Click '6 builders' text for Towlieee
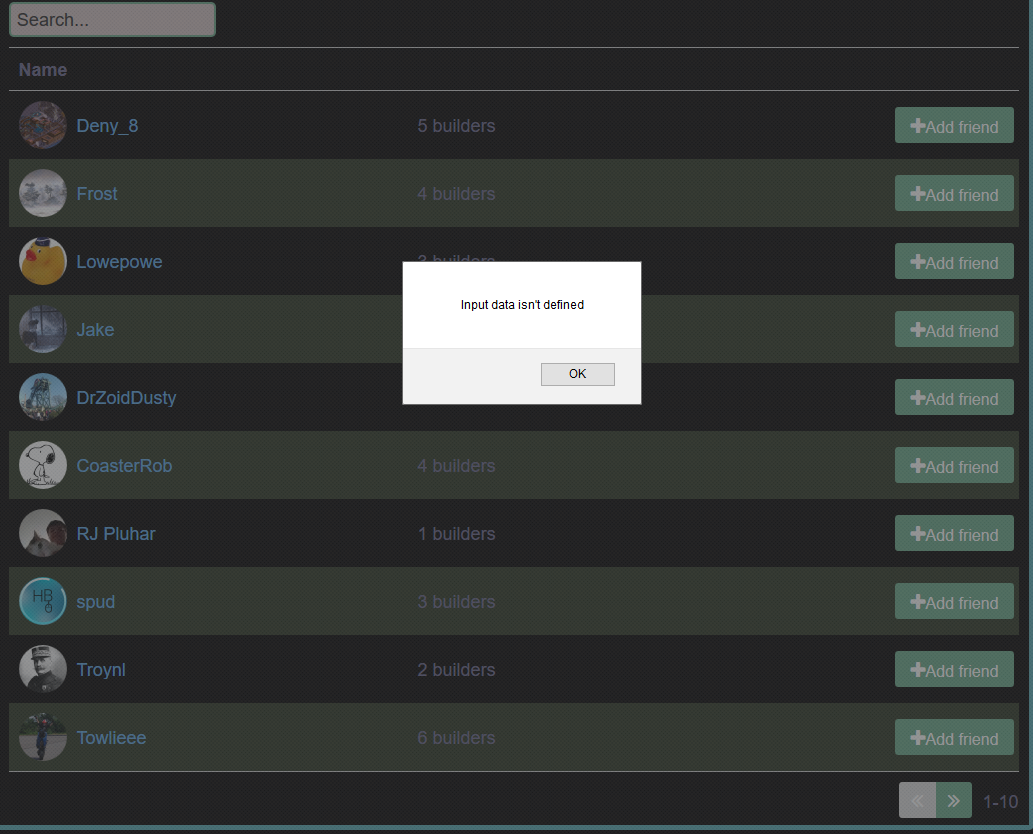 [456, 738]
